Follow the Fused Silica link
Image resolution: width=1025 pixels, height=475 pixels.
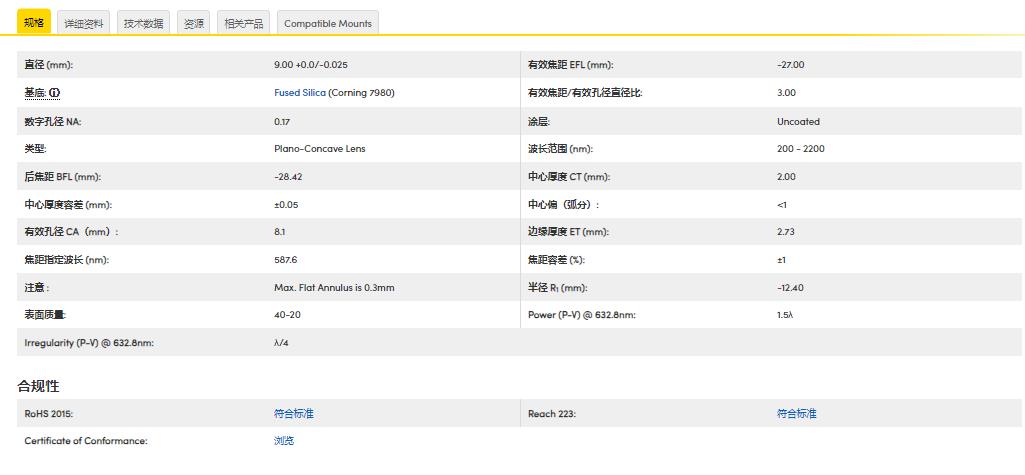coord(300,93)
